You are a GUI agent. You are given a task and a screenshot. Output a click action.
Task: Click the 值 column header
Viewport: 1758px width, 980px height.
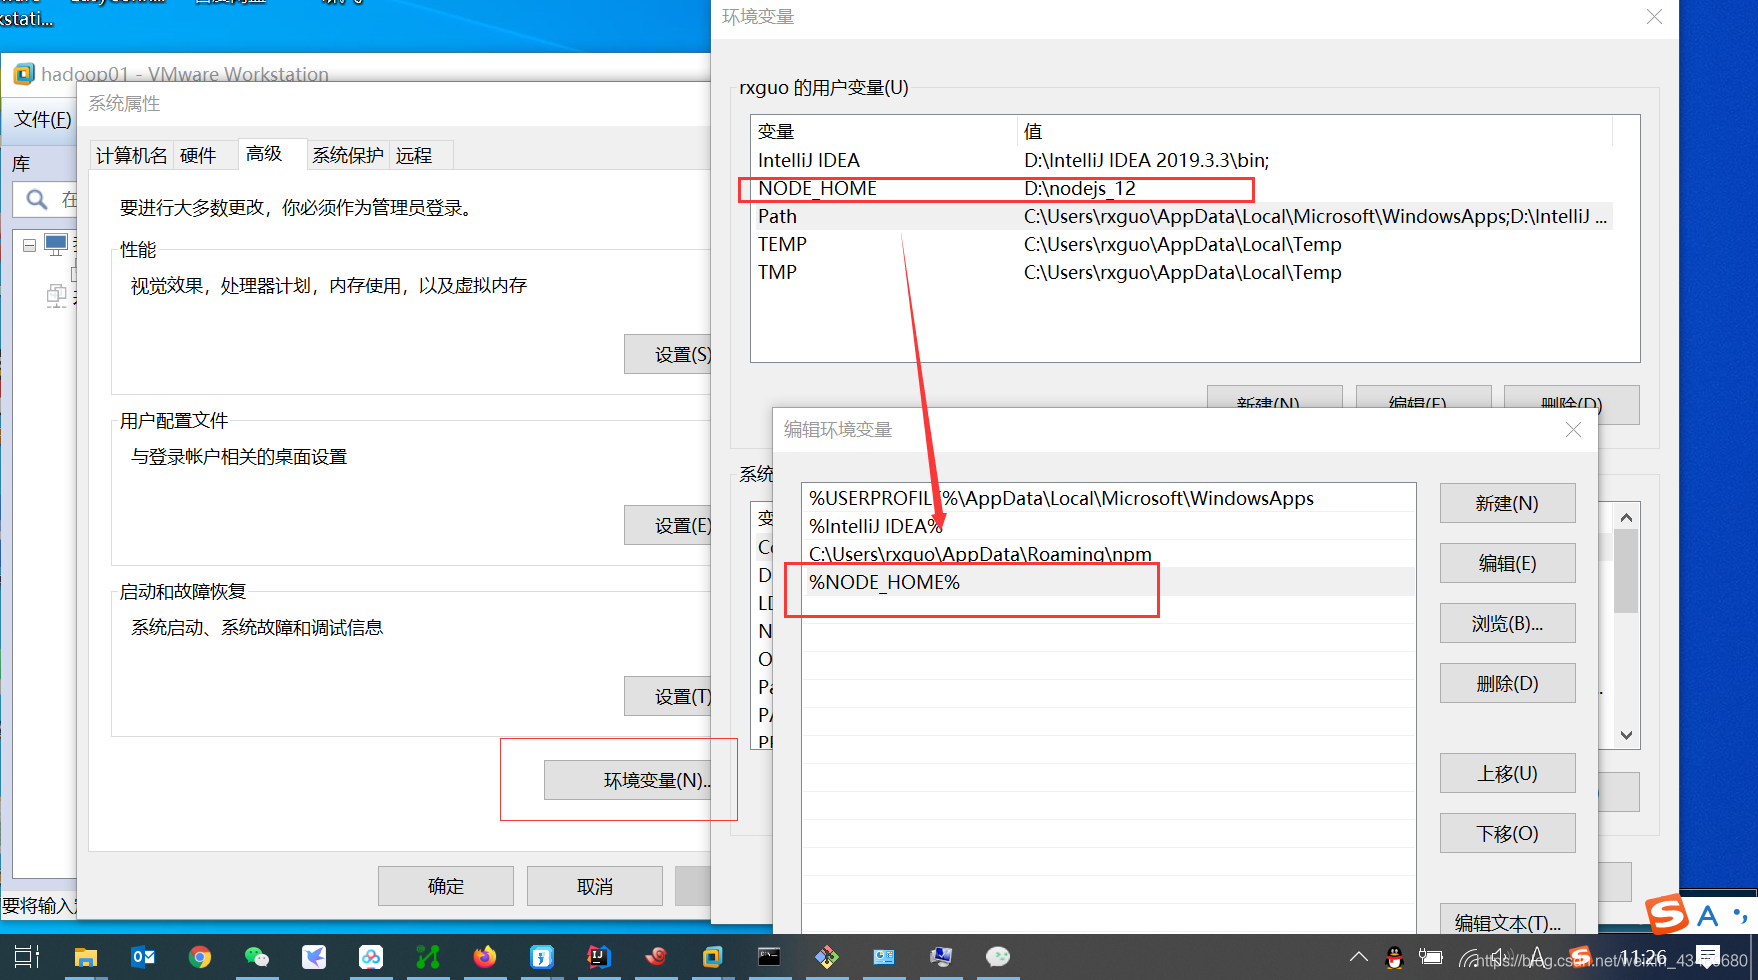1315,131
